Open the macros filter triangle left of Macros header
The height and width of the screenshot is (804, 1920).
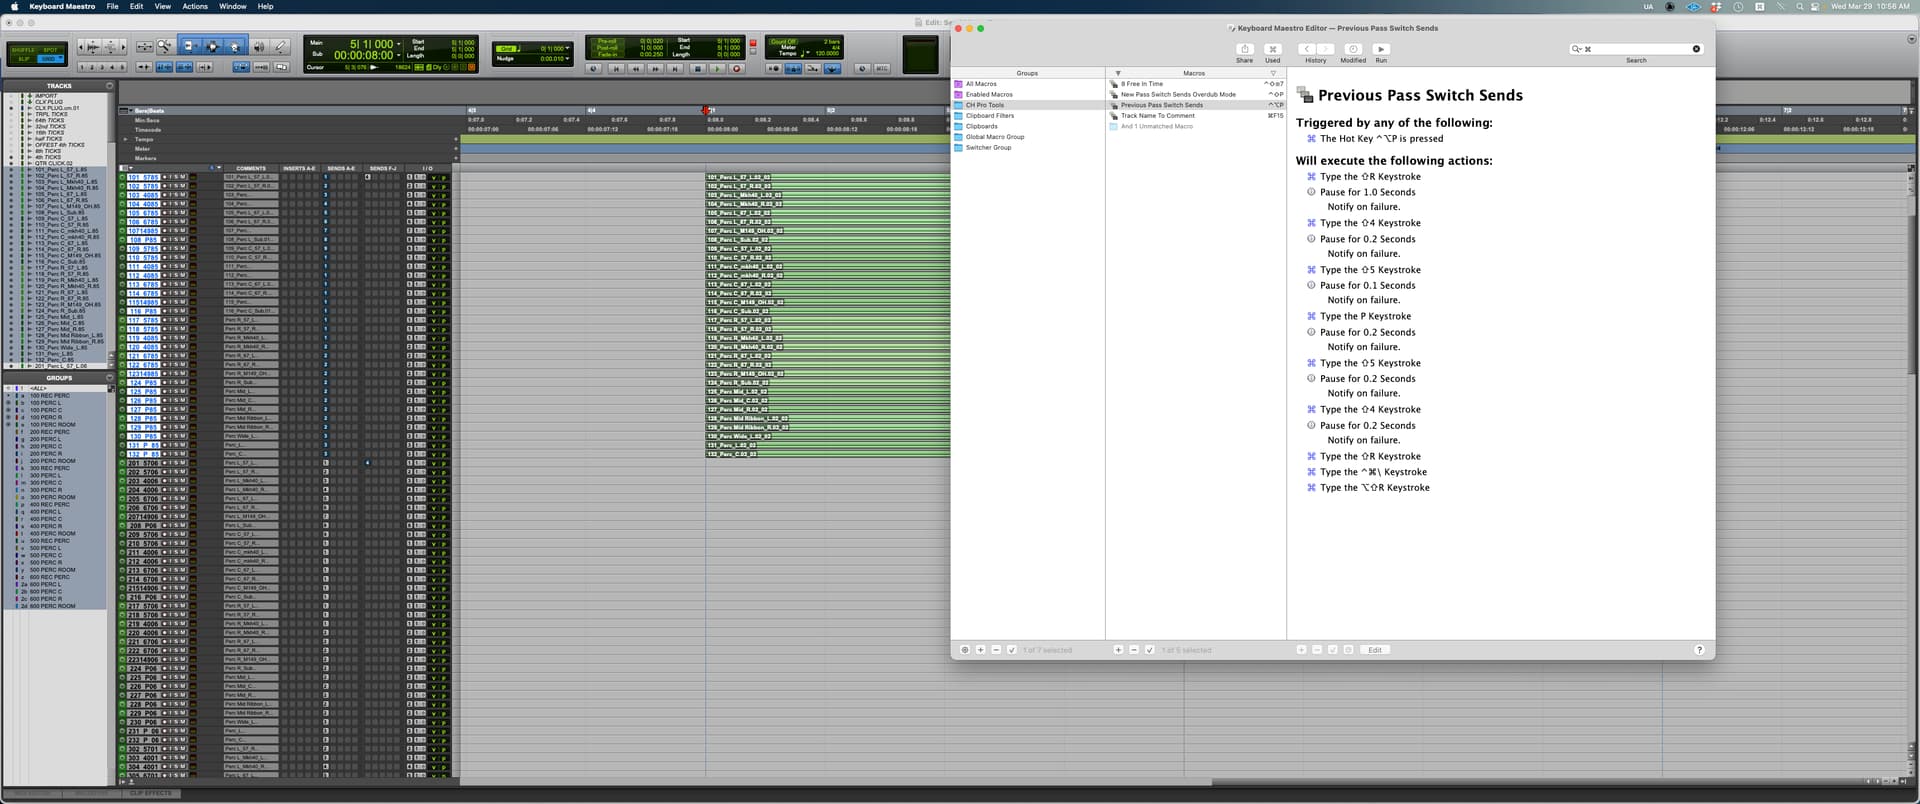pyautogui.click(x=1118, y=73)
